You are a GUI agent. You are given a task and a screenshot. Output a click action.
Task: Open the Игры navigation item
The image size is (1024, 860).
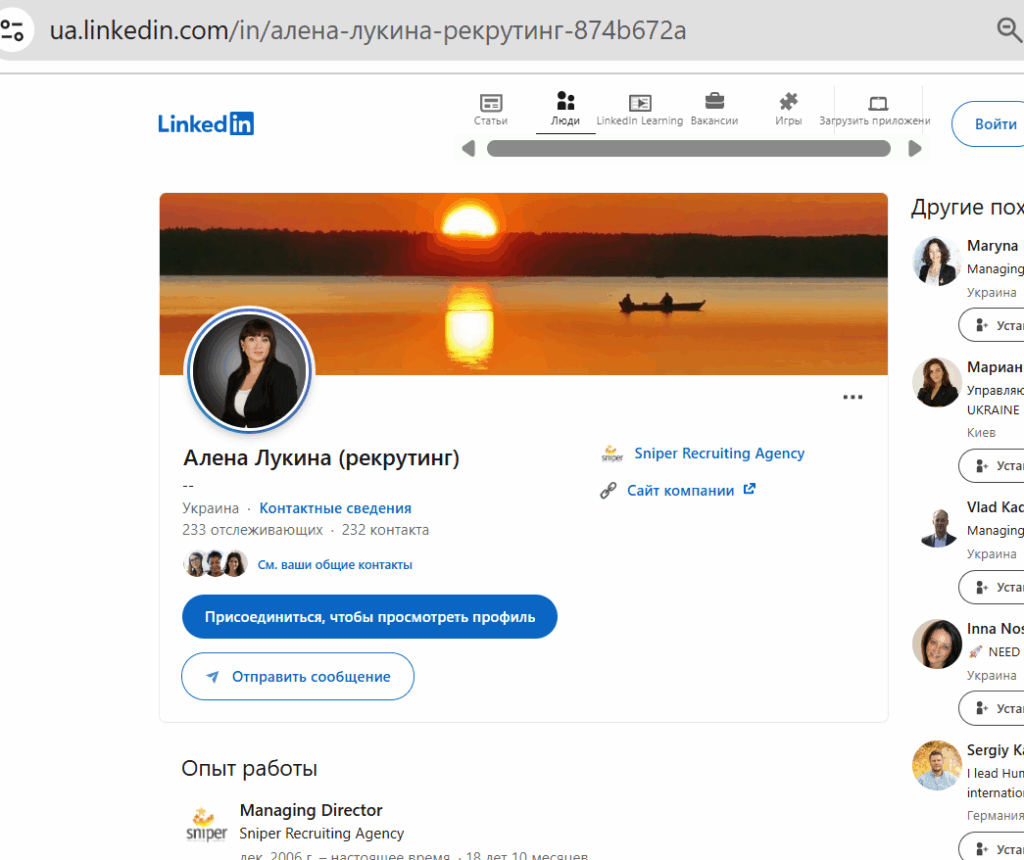788,110
